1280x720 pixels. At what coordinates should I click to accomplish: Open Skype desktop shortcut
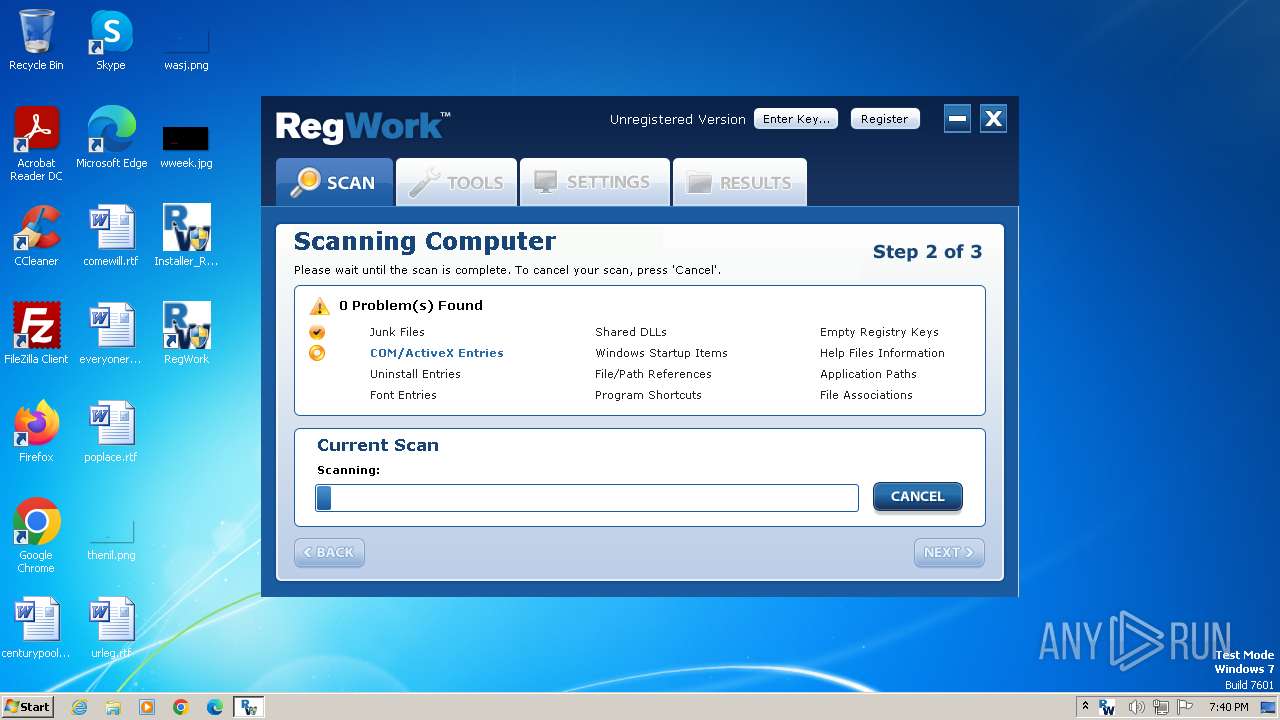pos(110,40)
